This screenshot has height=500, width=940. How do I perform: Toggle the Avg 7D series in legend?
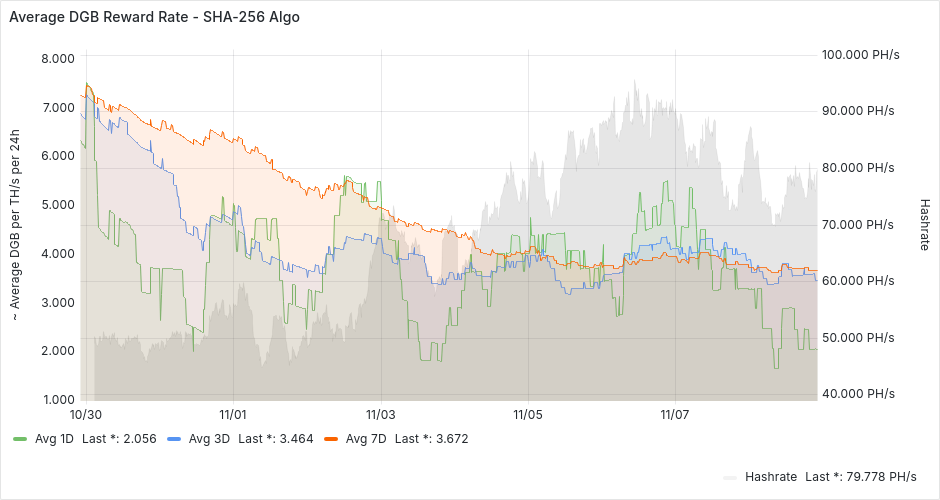coord(365,438)
